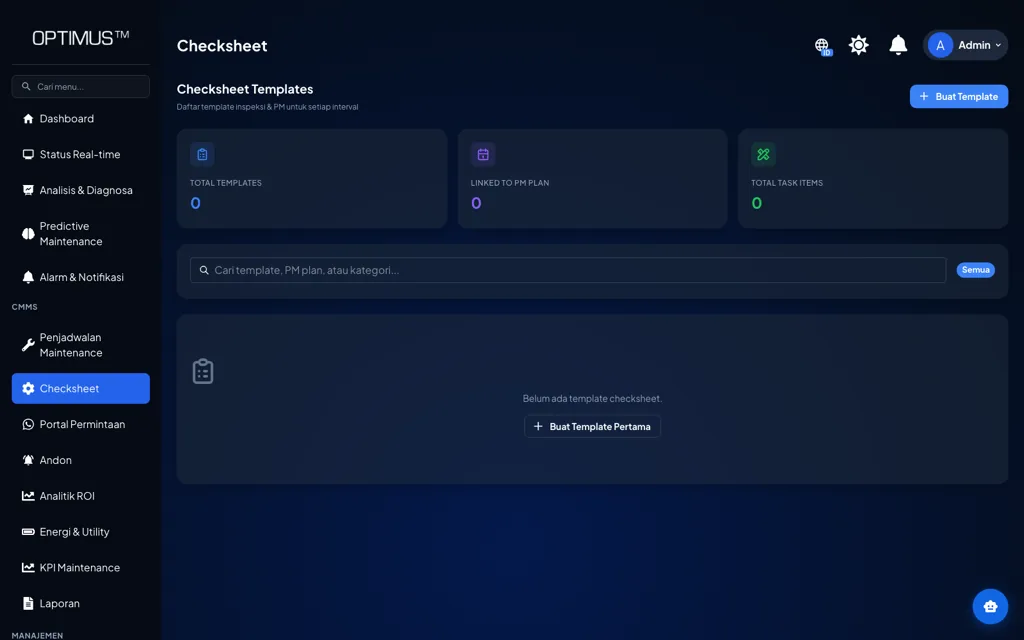Screen dimensions: 1024x640
Task: Click the MANAJEMEN section label
Action: pos(37,635)
